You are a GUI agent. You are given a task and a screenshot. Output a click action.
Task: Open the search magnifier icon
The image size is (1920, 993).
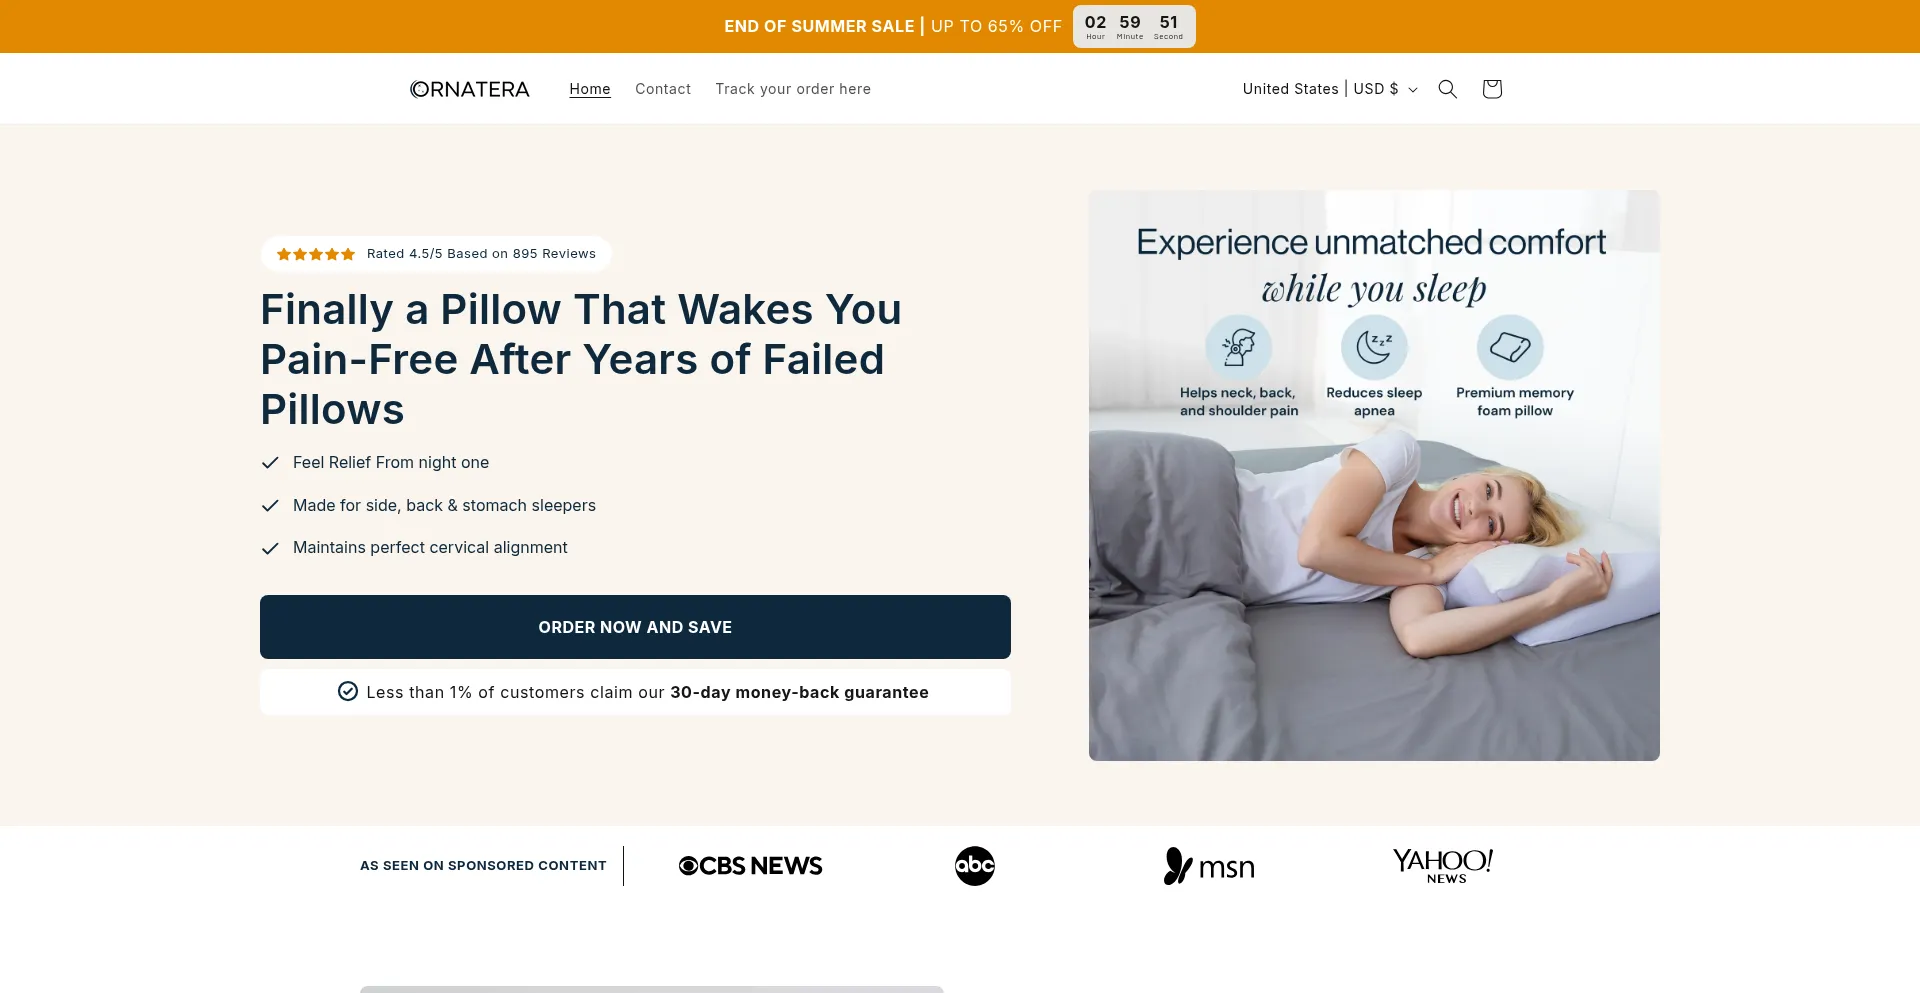(1447, 89)
